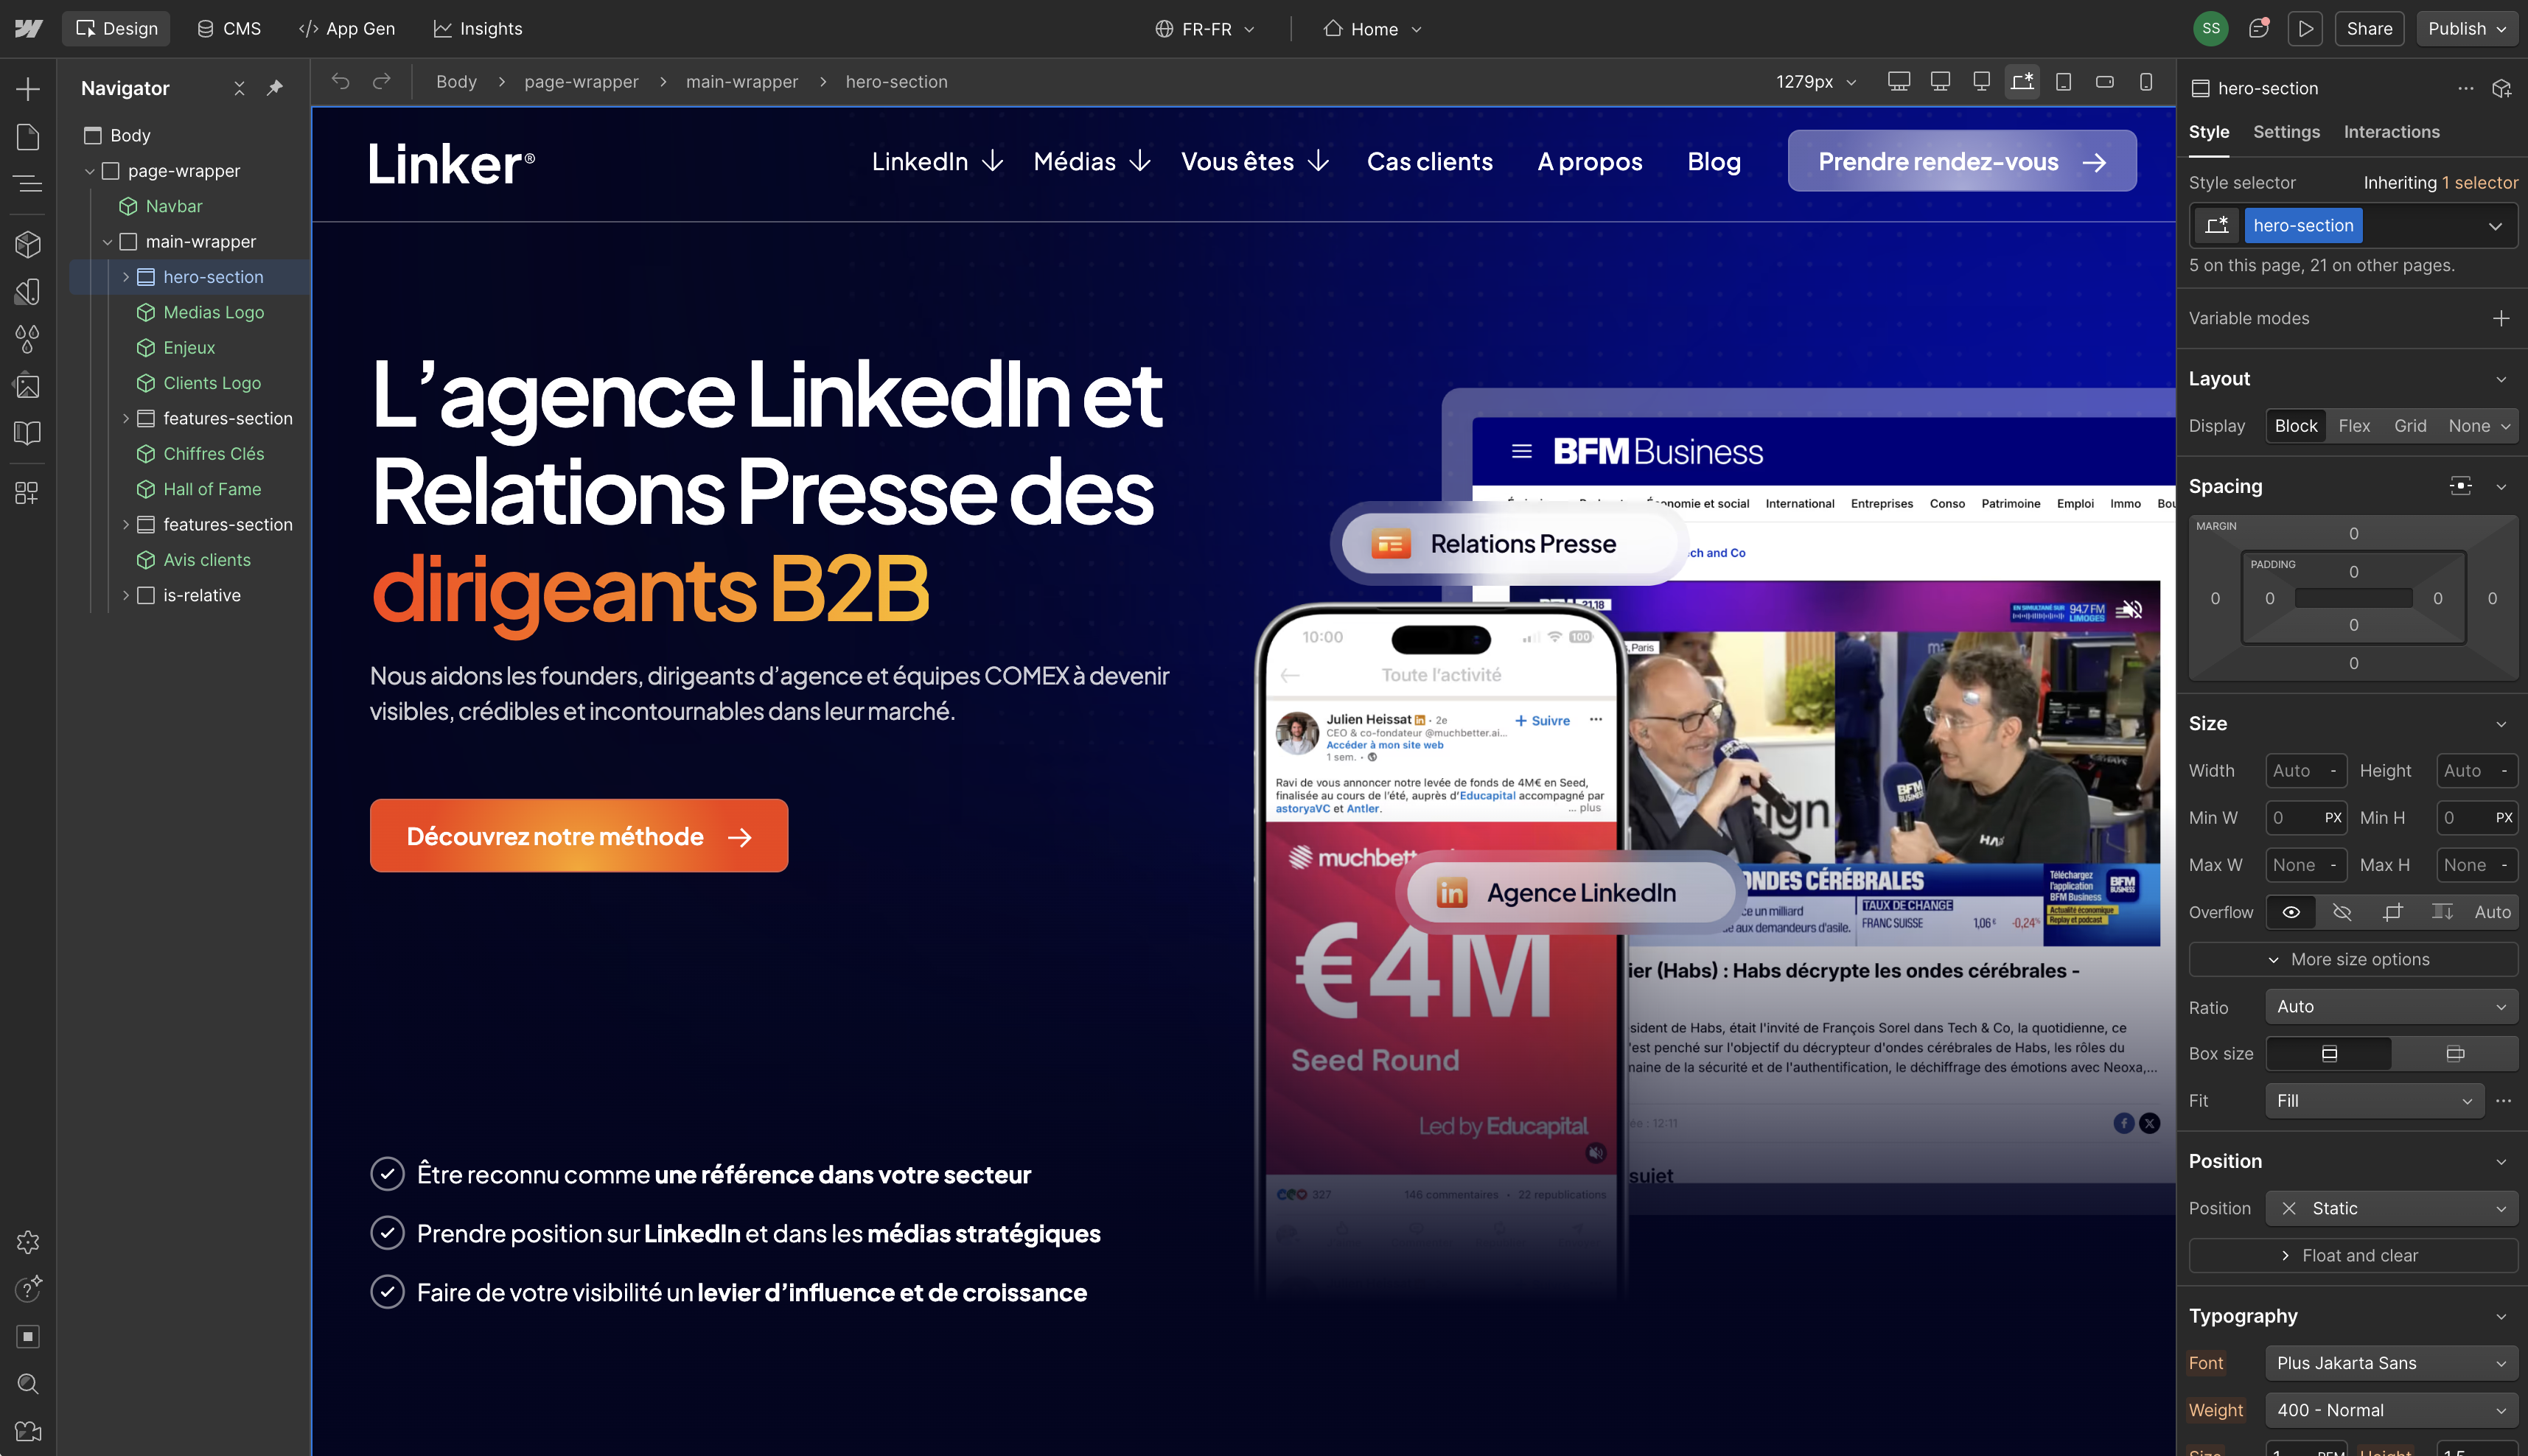Click the preview play icon
This screenshot has height=1456, width=2528.
pyautogui.click(x=2304, y=29)
